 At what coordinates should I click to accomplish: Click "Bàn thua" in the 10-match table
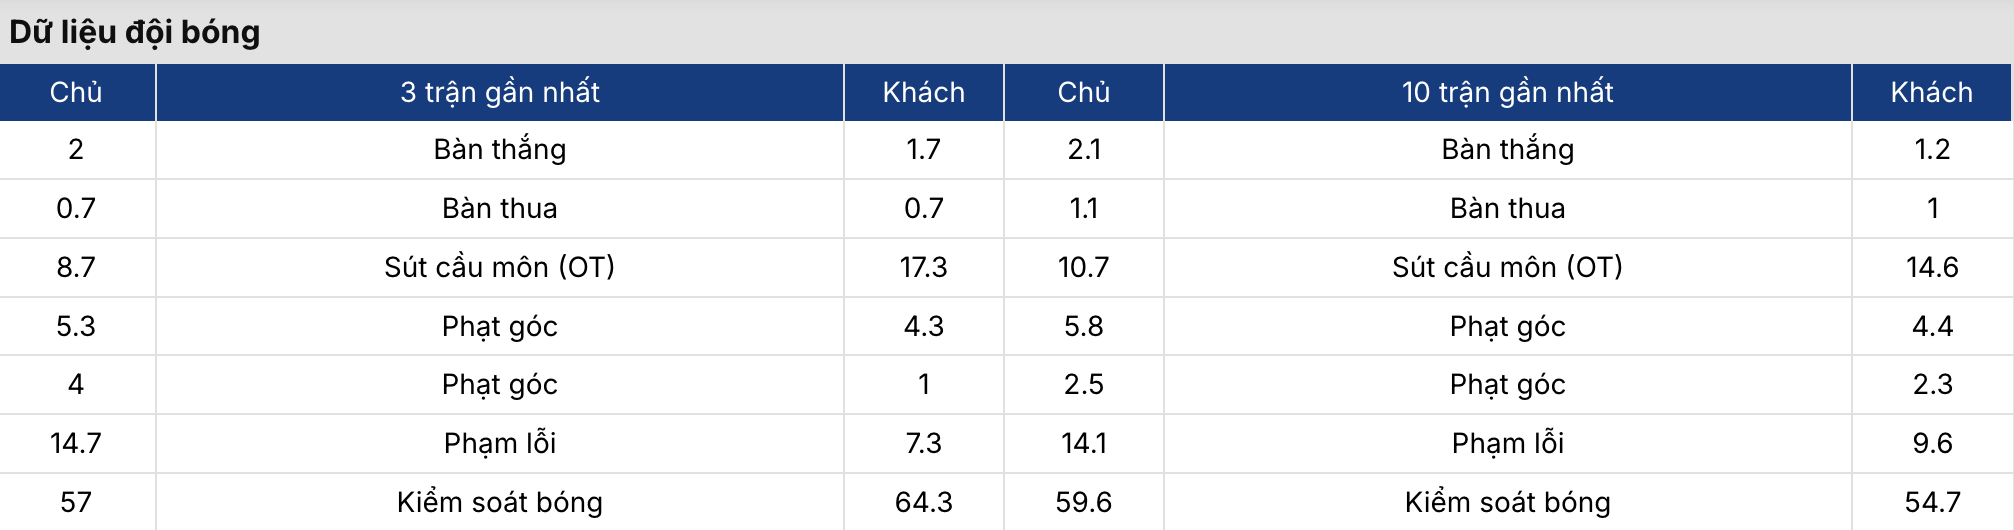1507,208
